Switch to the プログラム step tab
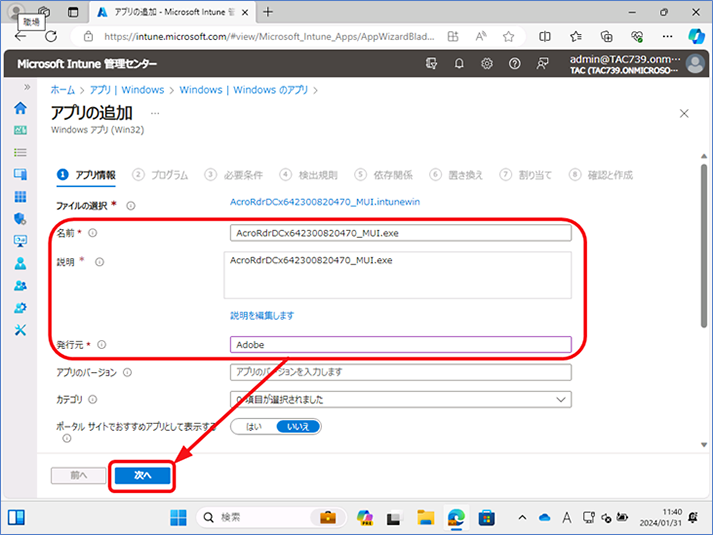 coord(160,175)
